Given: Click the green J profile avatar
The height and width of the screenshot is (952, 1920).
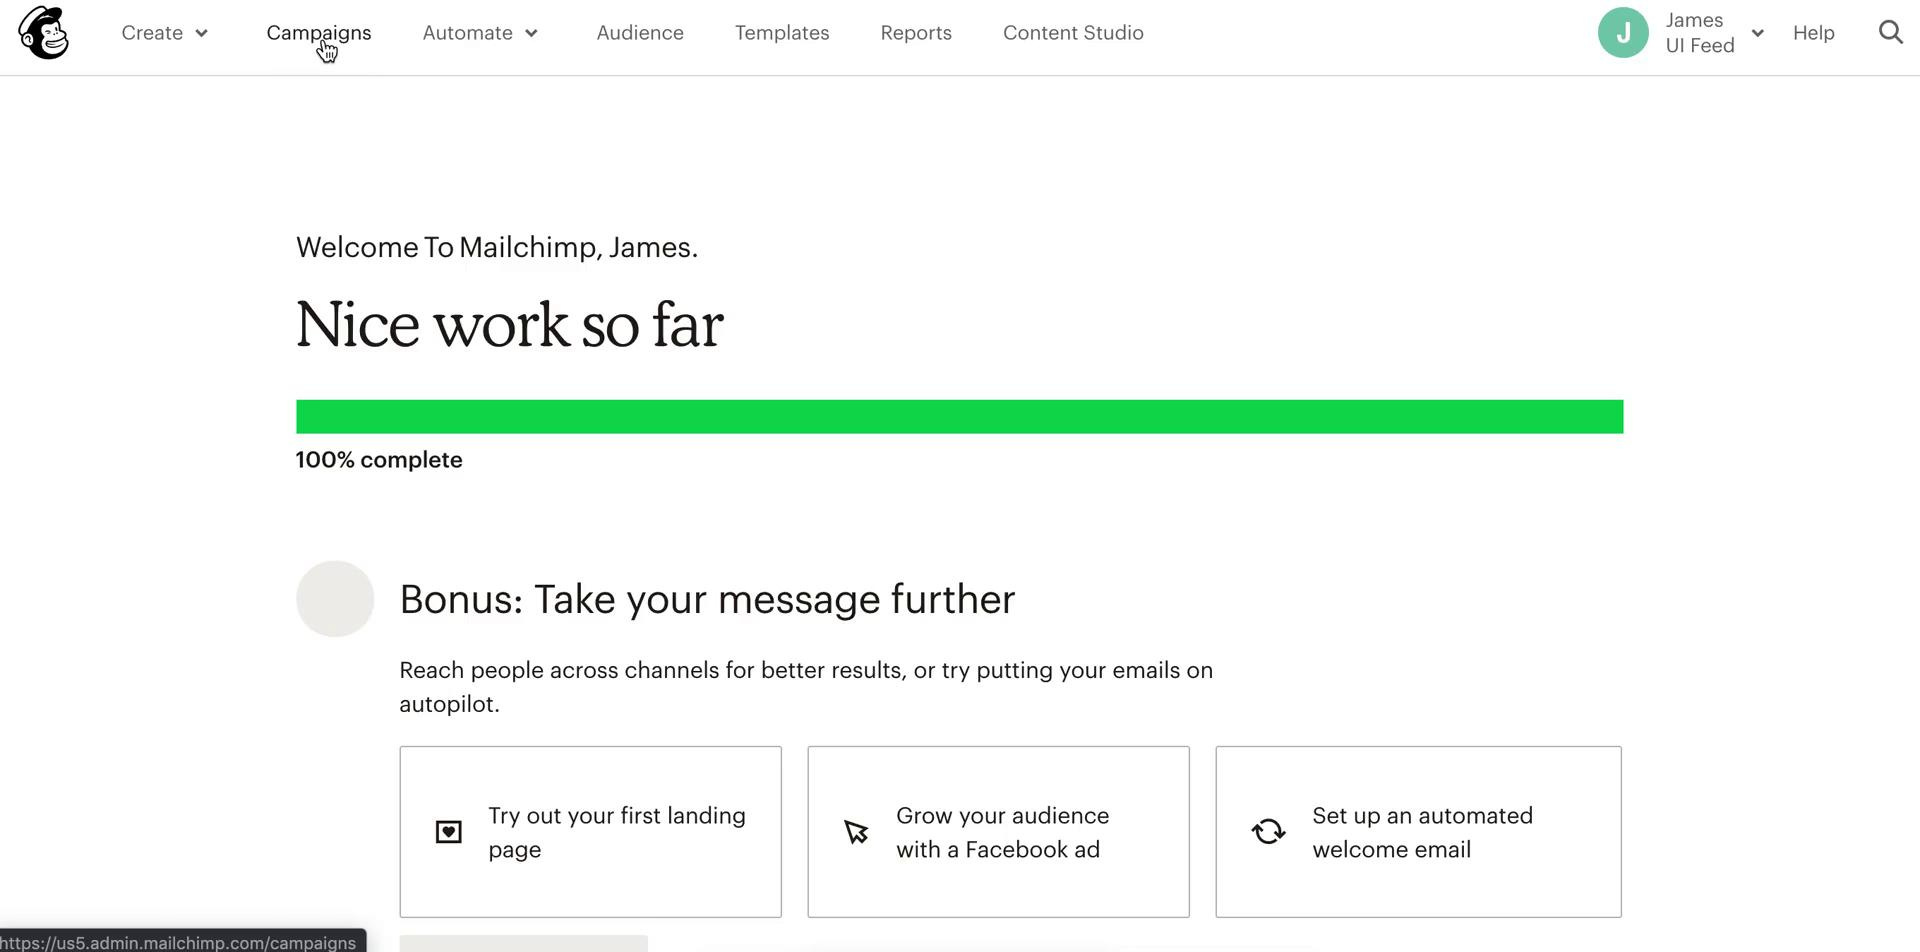Looking at the screenshot, I should tap(1623, 33).
